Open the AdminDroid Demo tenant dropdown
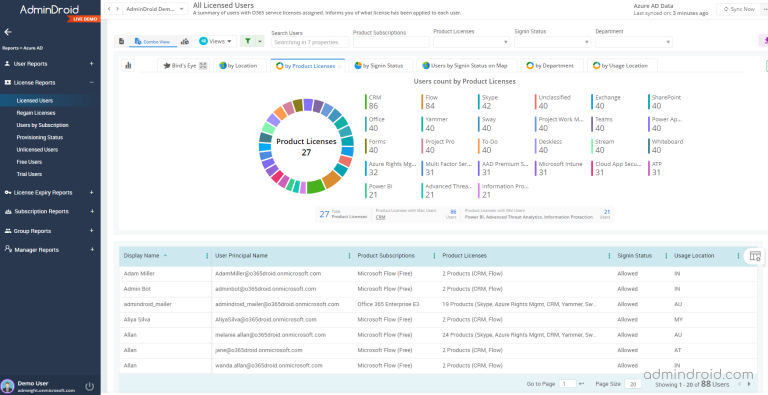 (x=155, y=9)
